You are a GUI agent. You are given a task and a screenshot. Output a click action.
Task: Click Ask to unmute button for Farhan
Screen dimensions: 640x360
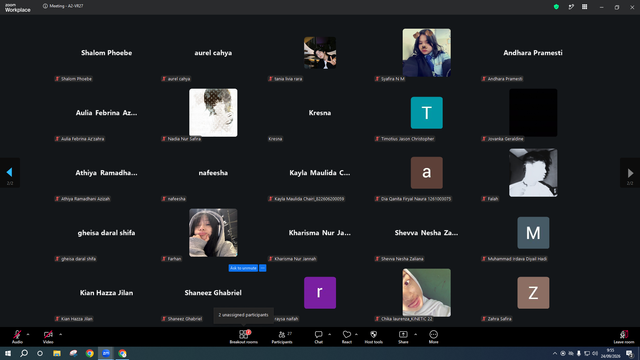(x=243, y=268)
